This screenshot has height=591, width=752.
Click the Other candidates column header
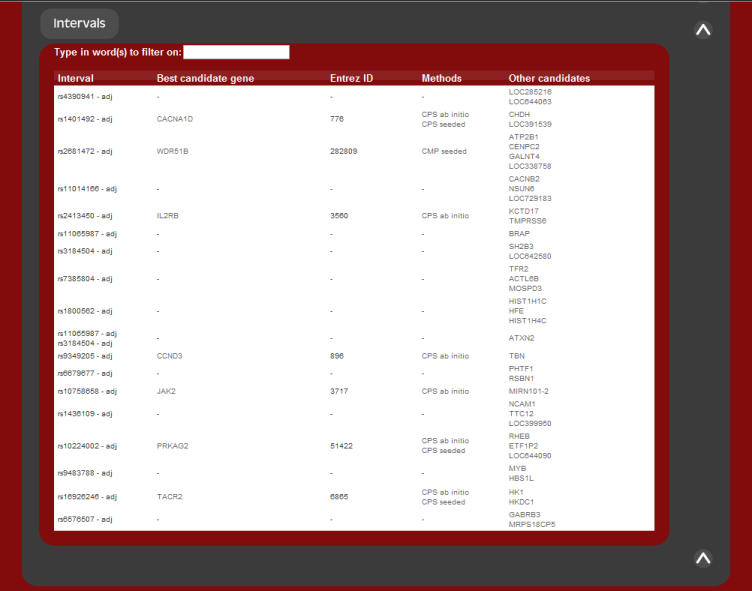[x=549, y=78]
